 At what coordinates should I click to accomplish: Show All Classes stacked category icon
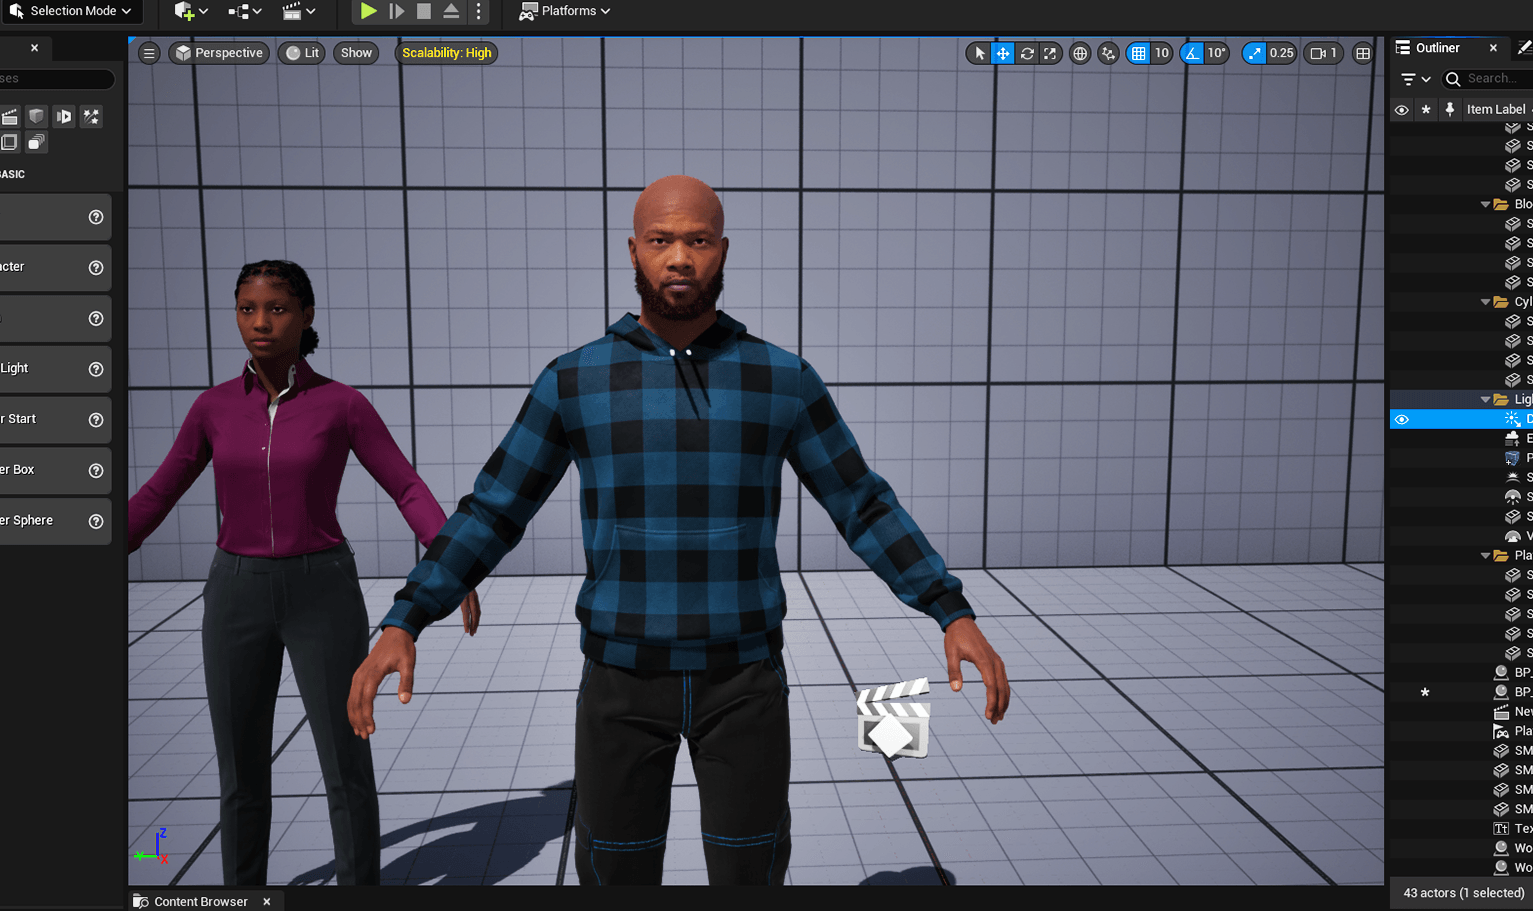coord(37,143)
